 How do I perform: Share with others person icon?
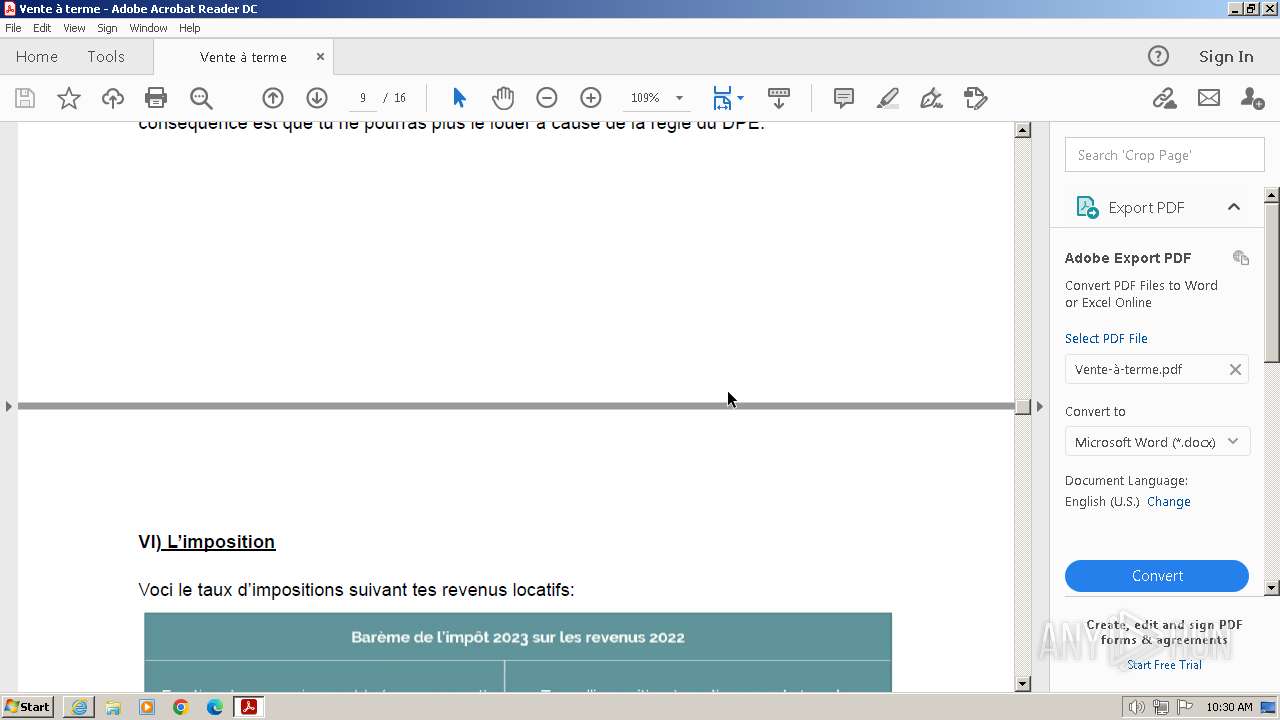[1252, 98]
